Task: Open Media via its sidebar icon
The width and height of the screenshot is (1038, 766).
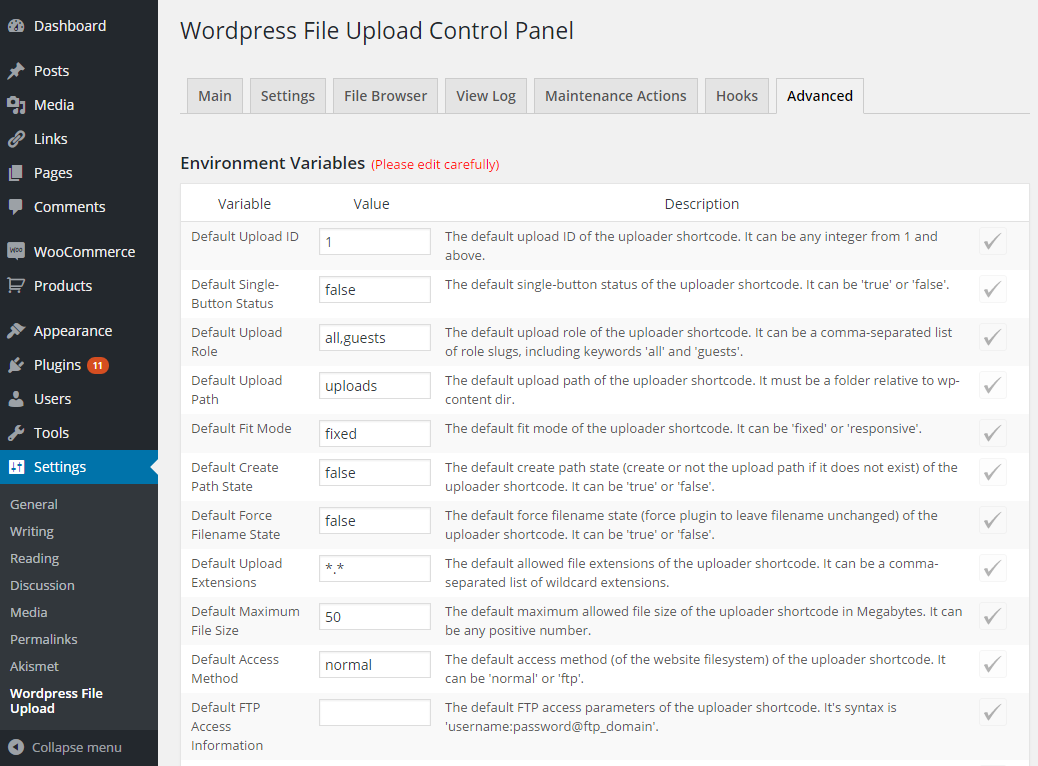Action: (x=16, y=105)
